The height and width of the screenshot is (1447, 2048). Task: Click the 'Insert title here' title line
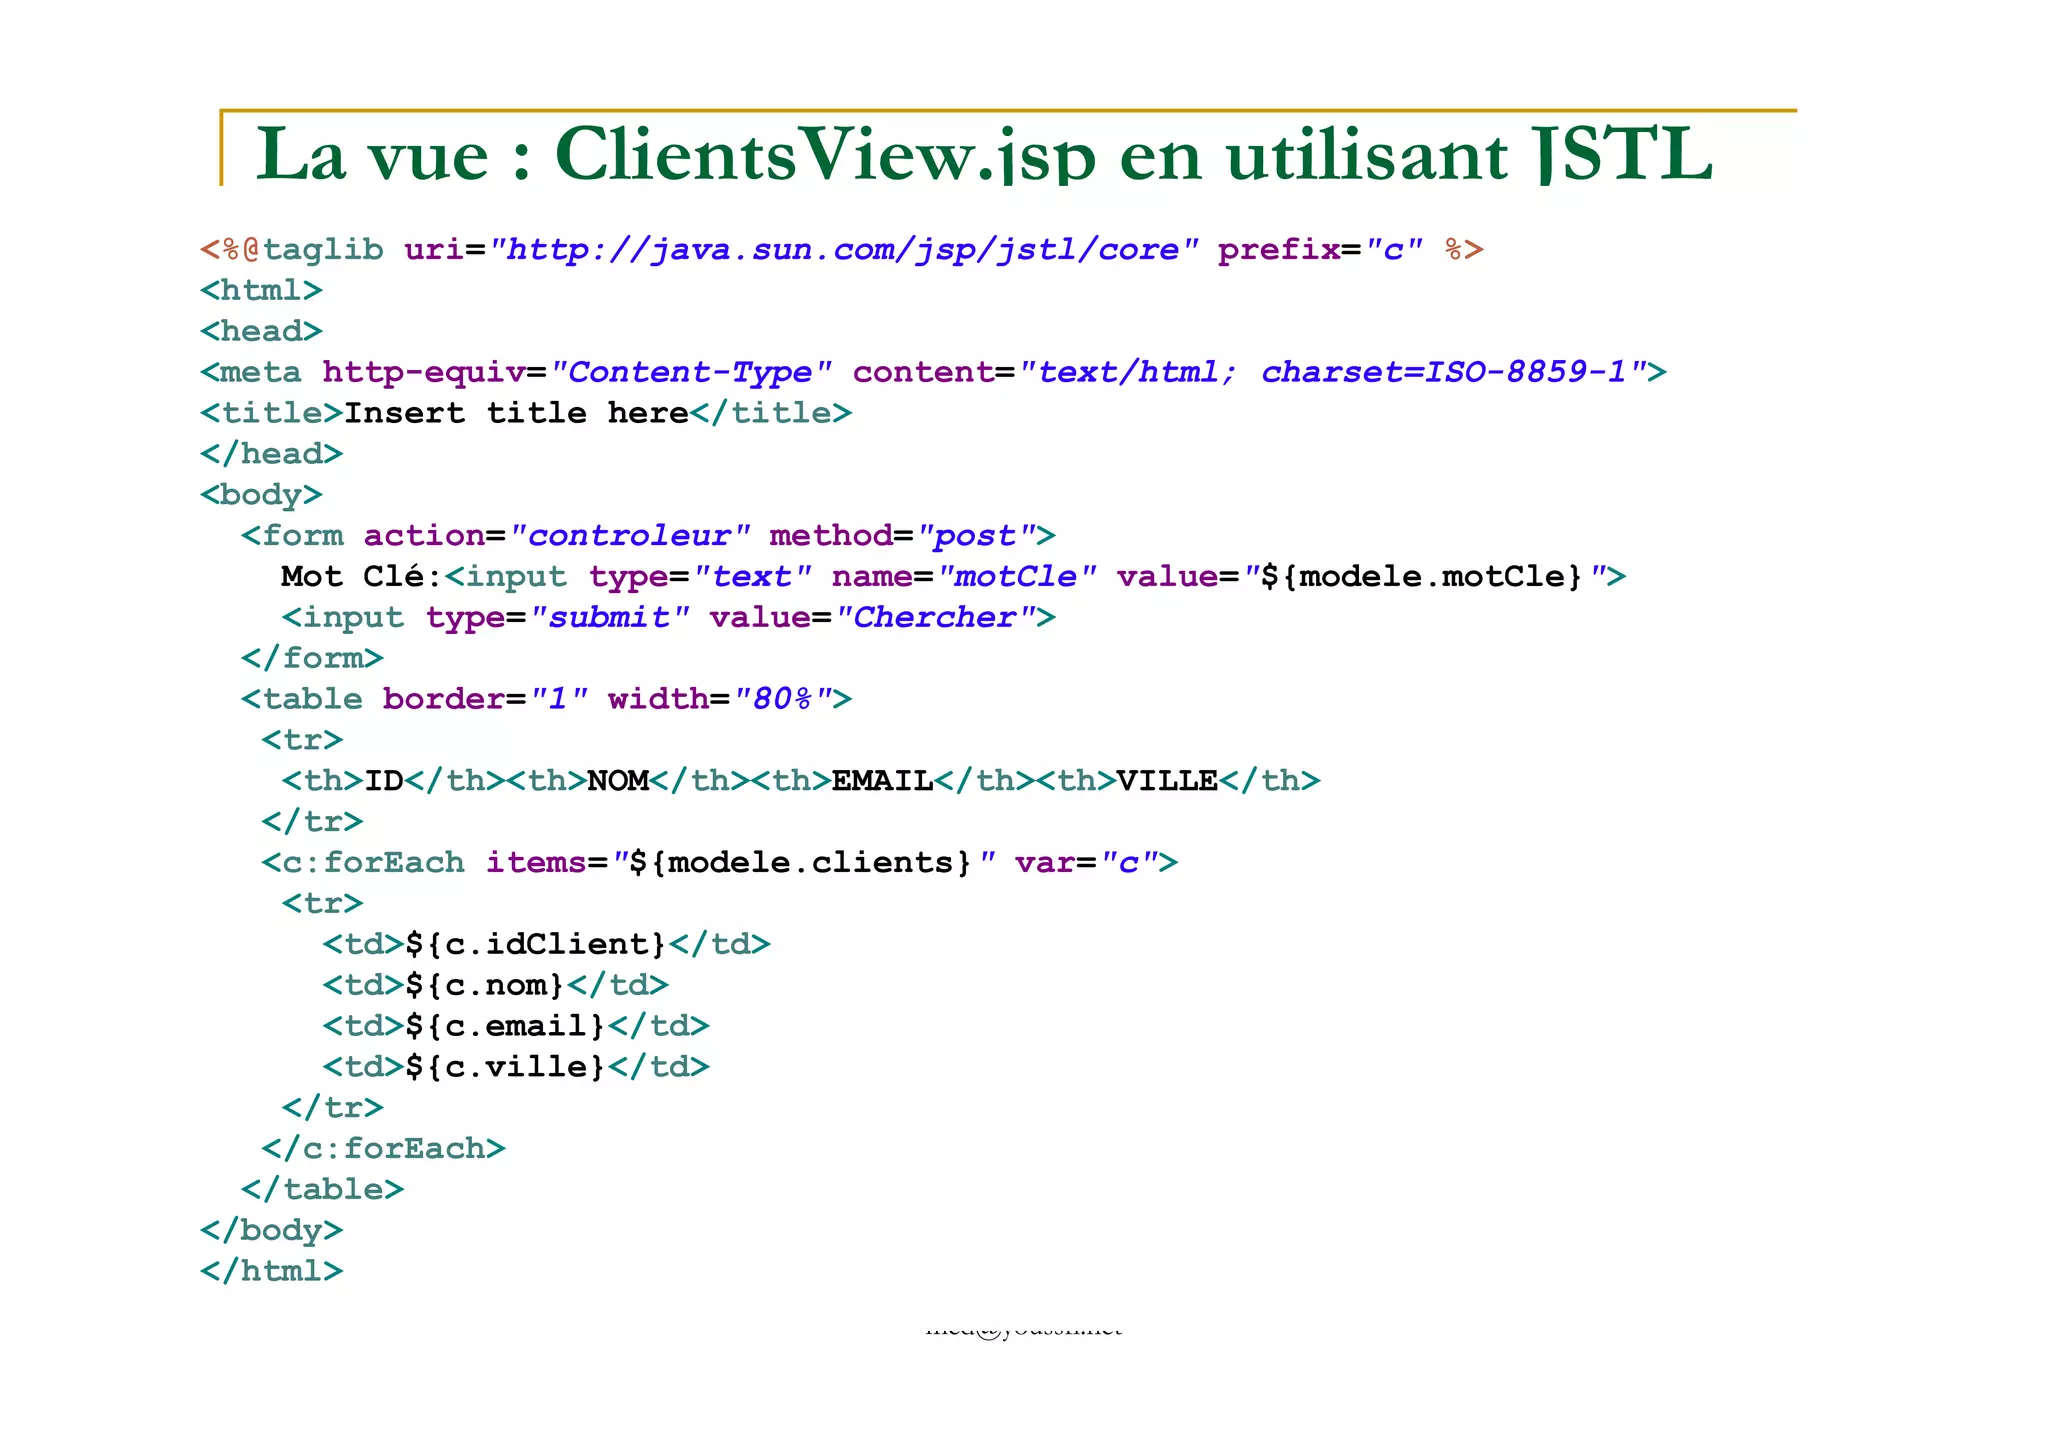pyautogui.click(x=526, y=413)
